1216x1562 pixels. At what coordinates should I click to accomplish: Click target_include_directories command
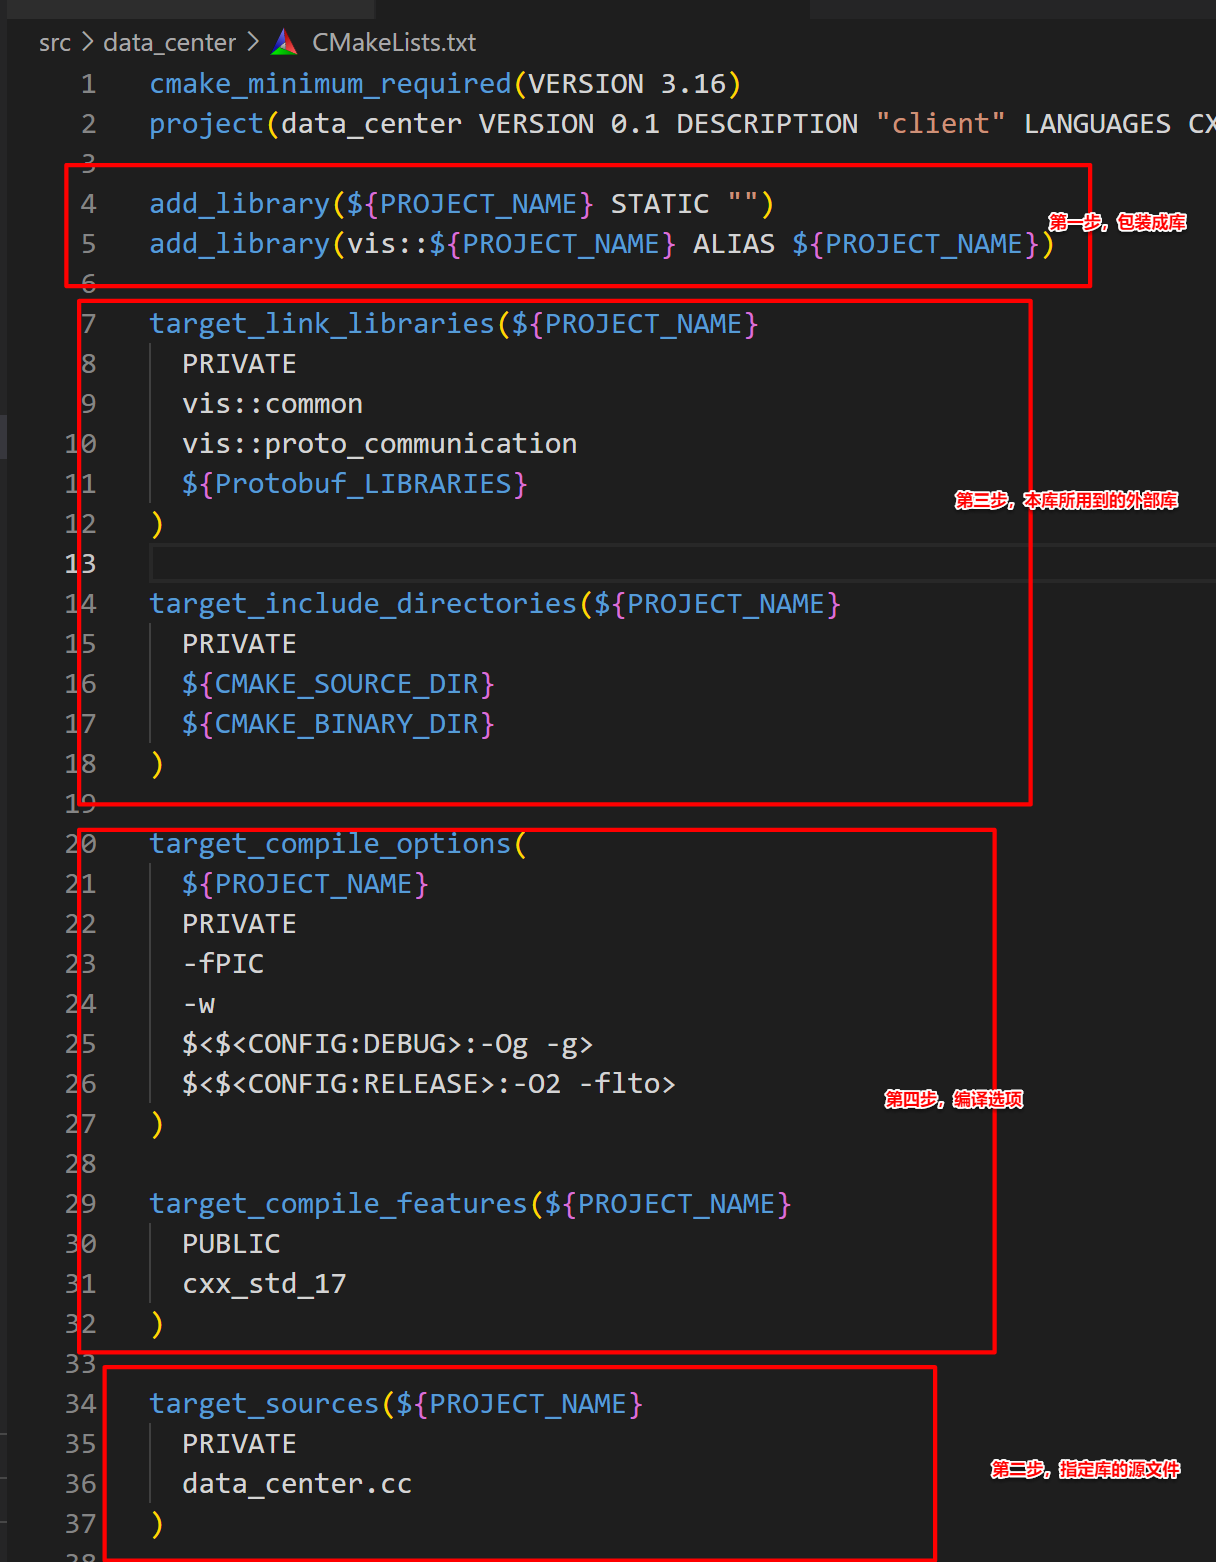pyautogui.click(x=363, y=604)
